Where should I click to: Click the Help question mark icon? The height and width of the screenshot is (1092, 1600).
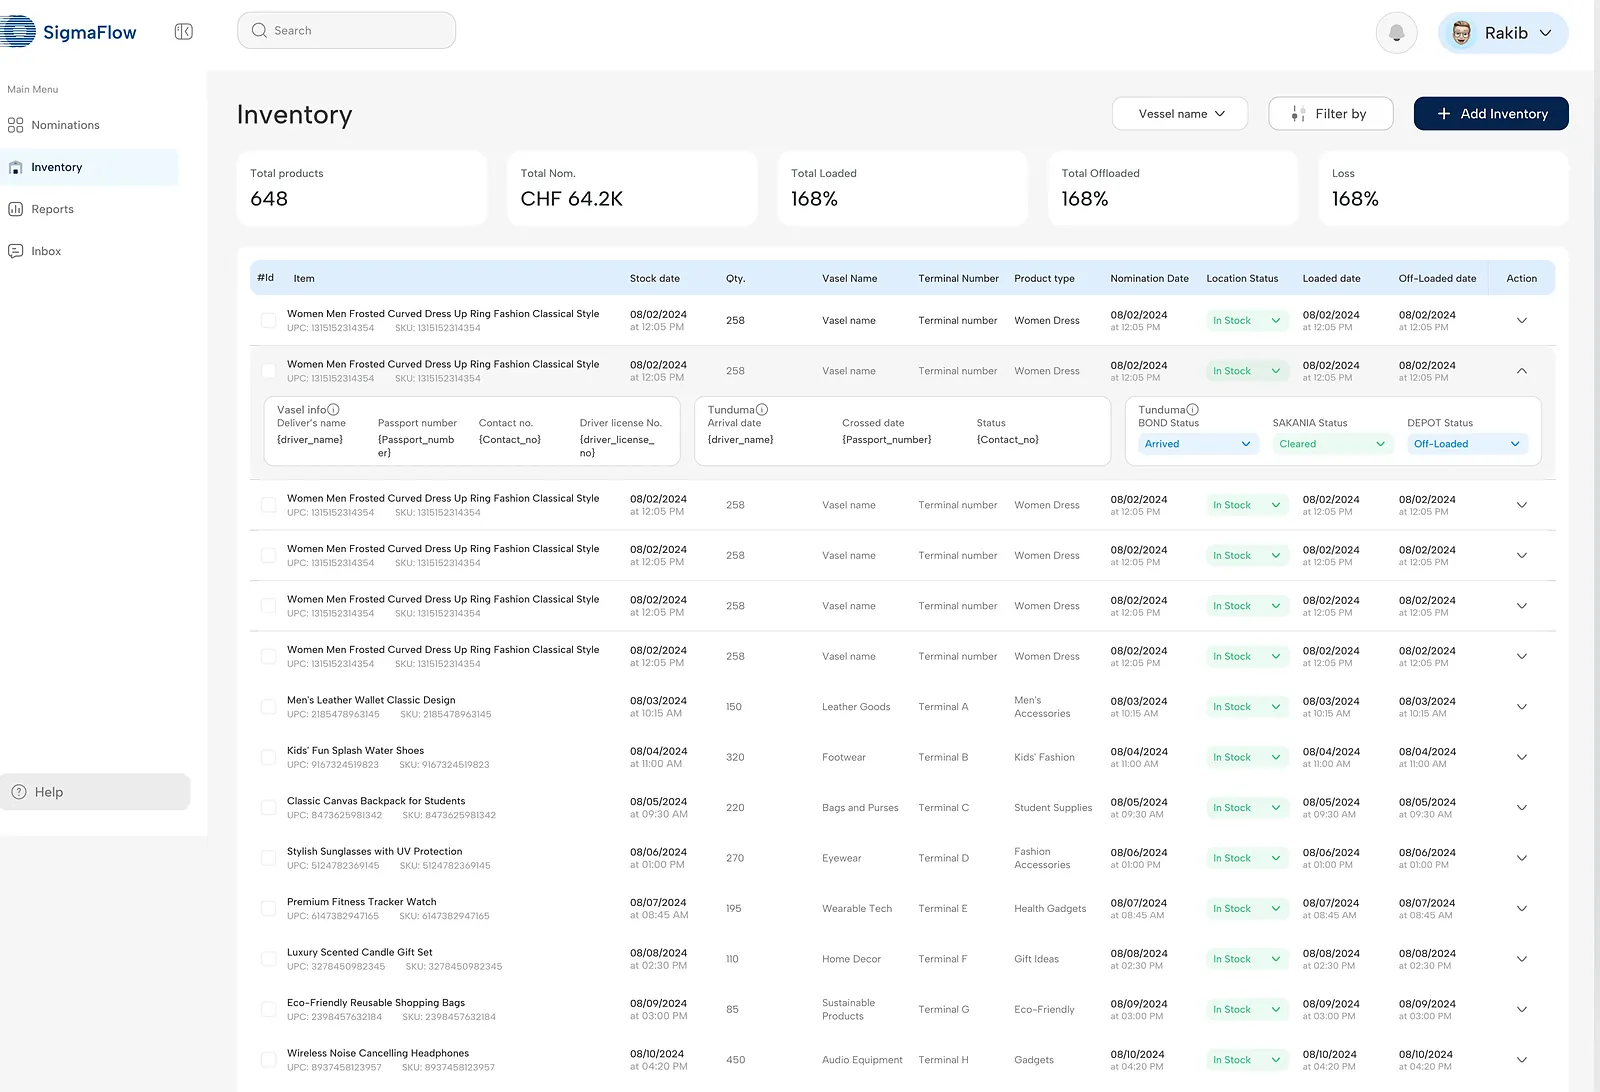coord(19,792)
